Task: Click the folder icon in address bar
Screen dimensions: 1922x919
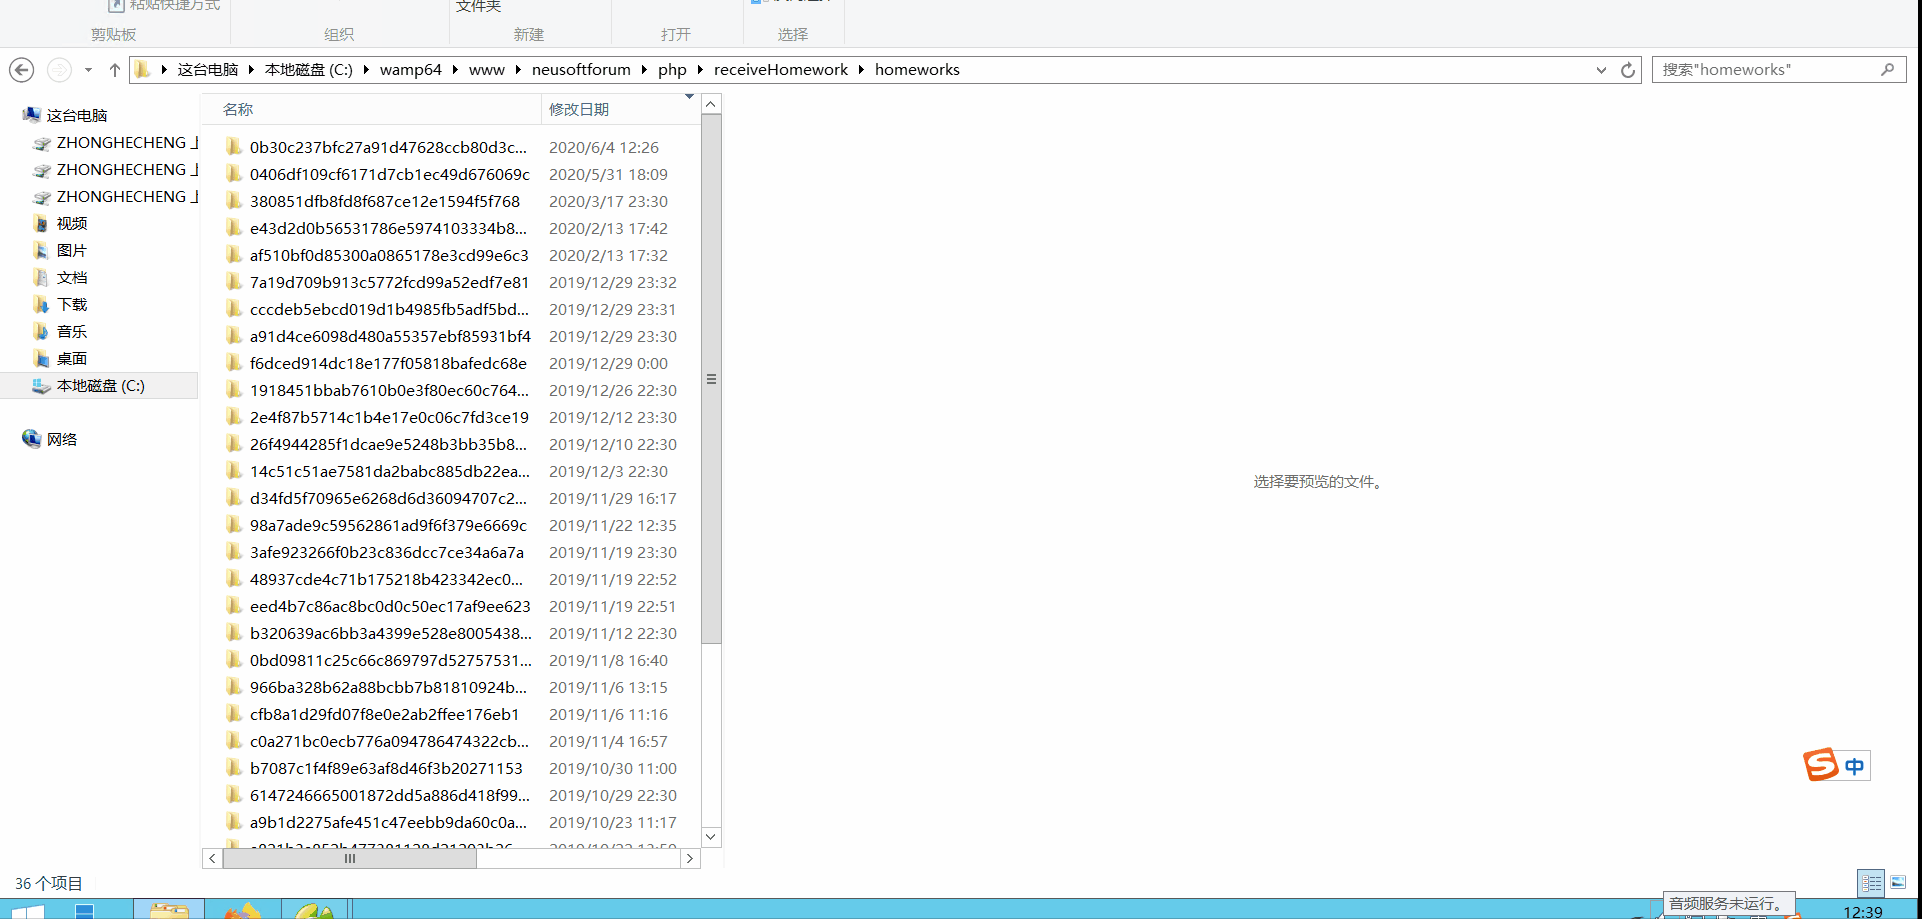Action: click(x=143, y=69)
